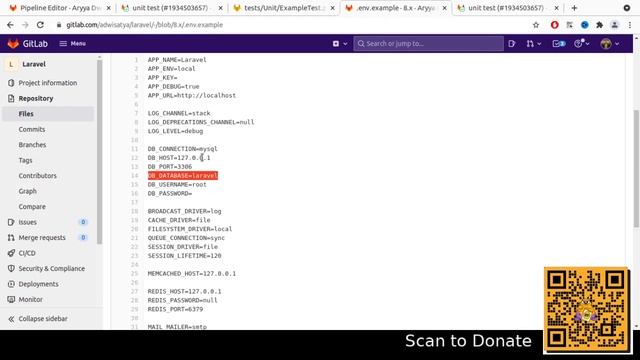640x360 pixels.
Task: Click the Issues sidebar icon
Action: [11, 222]
